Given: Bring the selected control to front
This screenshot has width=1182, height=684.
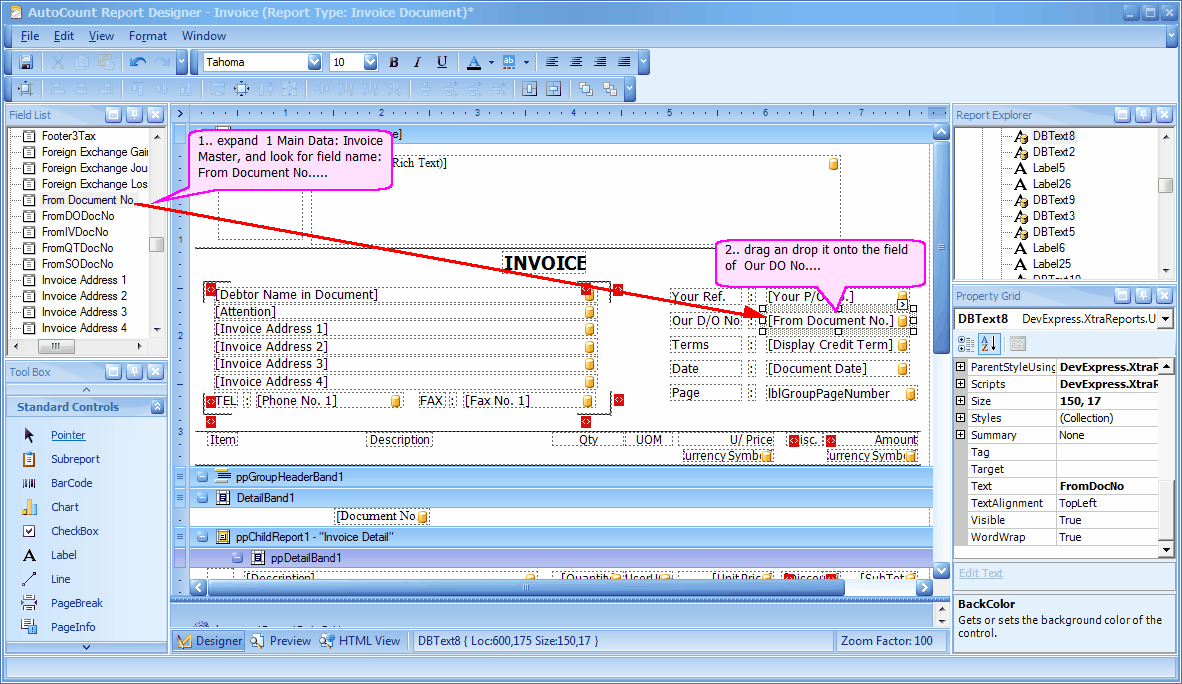Looking at the screenshot, I should [586, 89].
